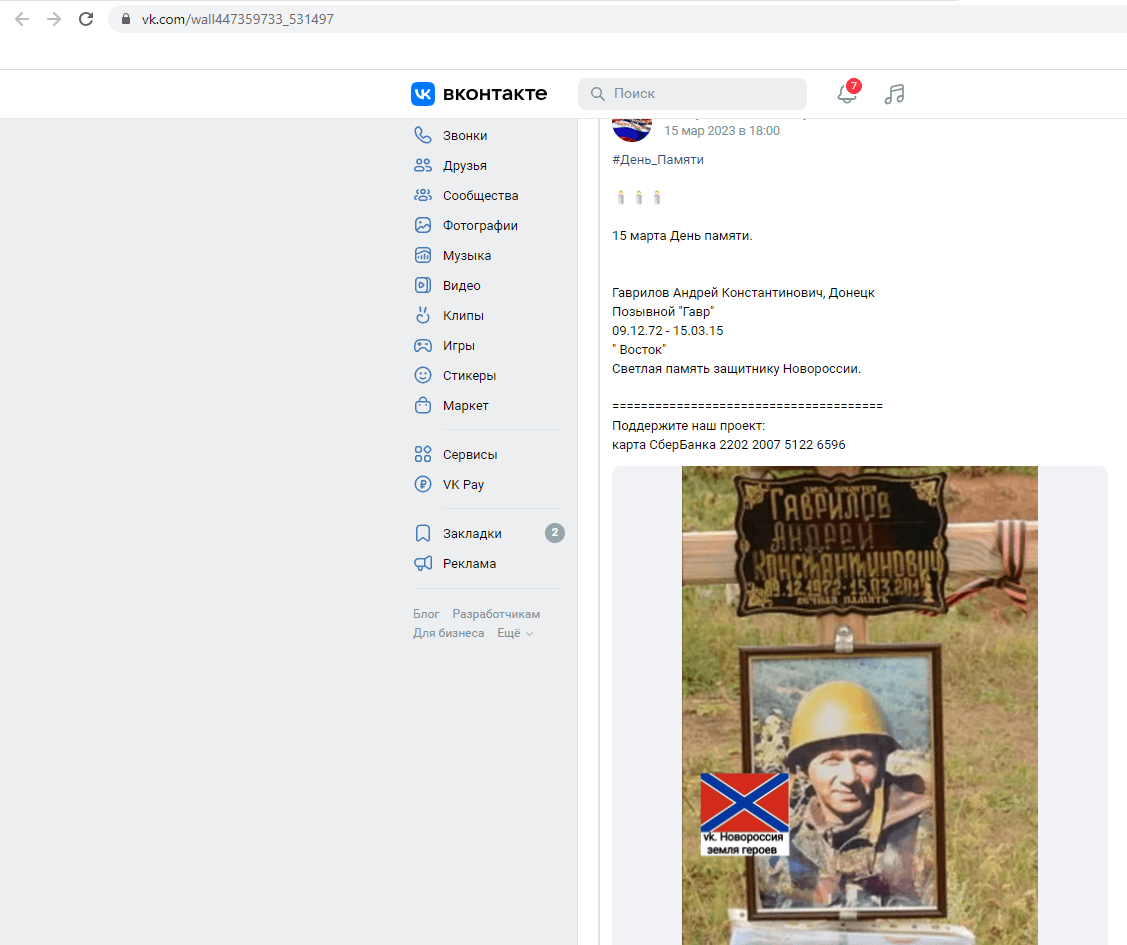
Task: Click the Поиск search field
Action: coord(700,94)
